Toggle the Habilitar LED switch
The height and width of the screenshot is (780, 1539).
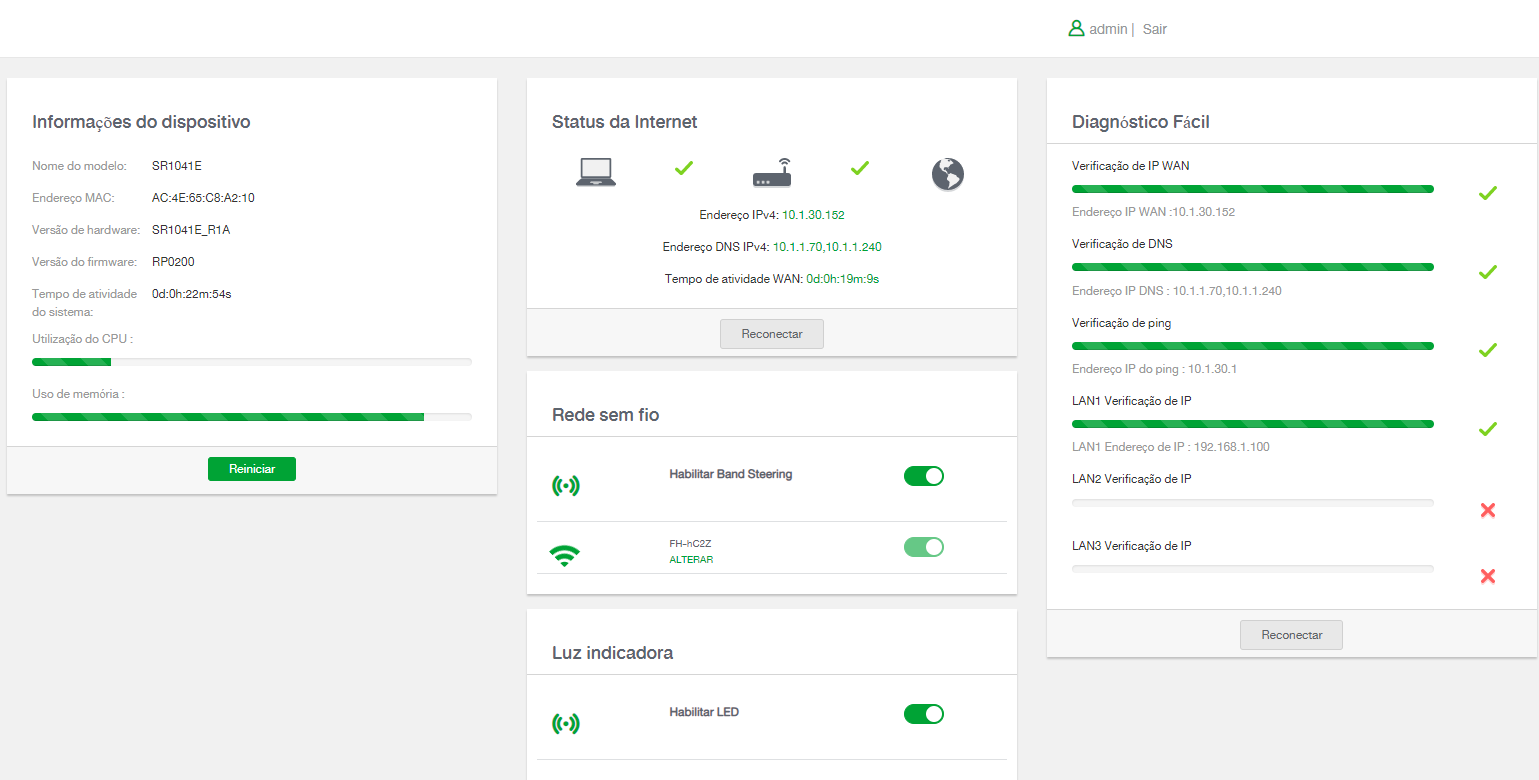pos(924,714)
